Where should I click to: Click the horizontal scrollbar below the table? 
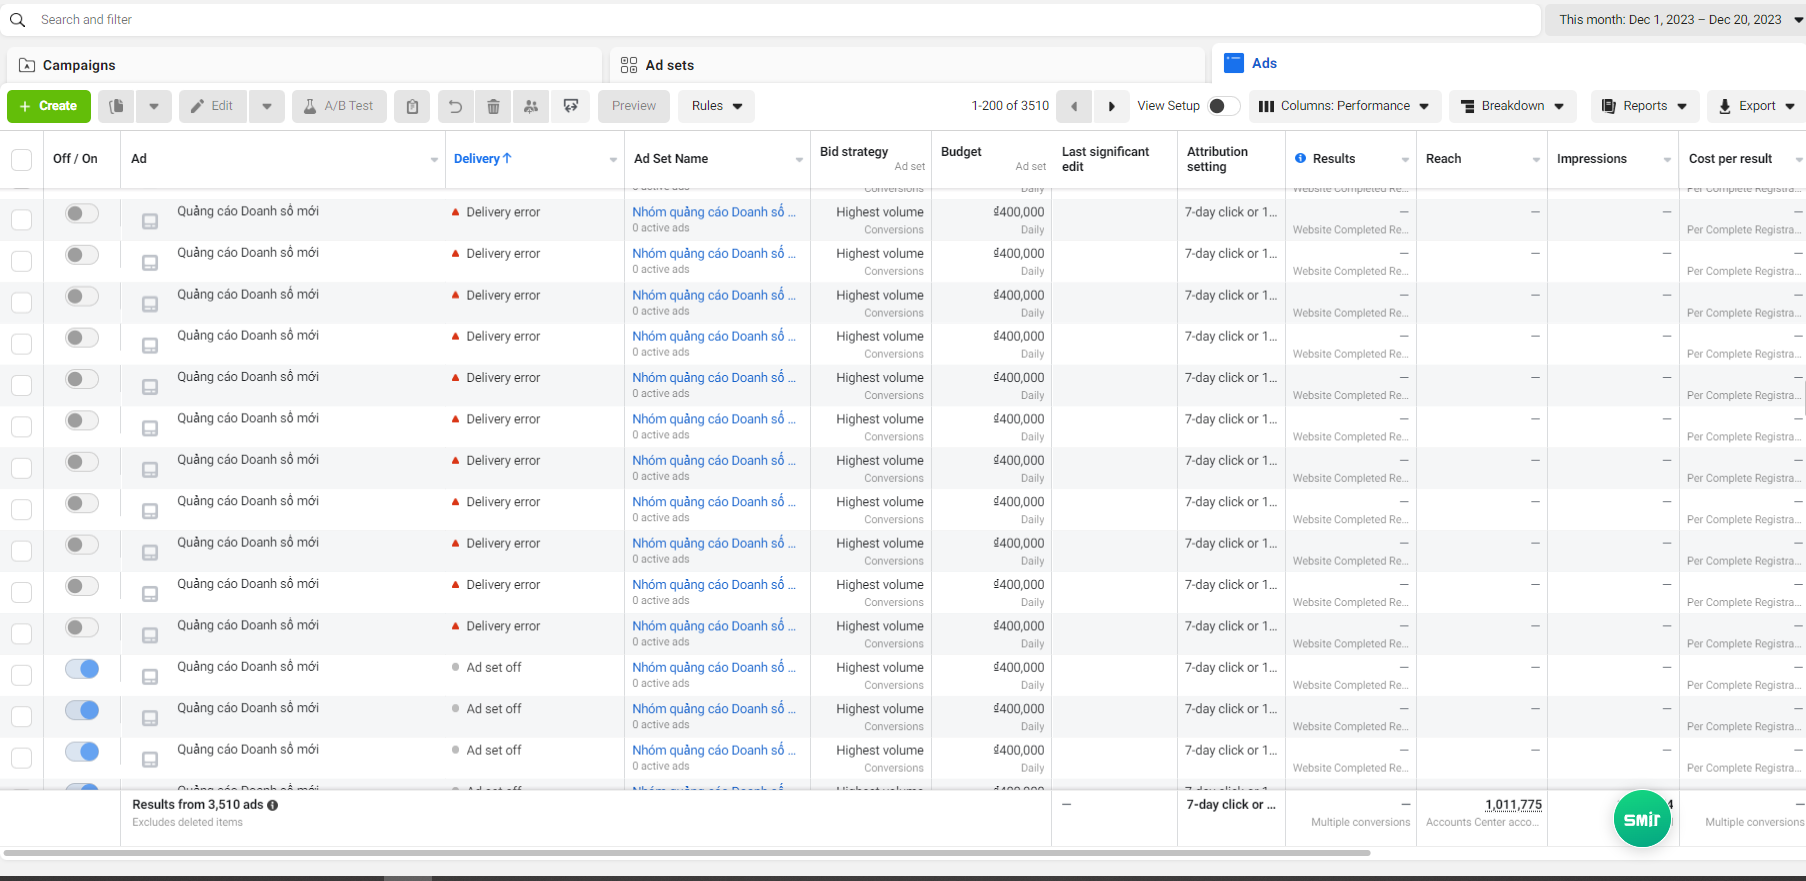click(687, 853)
